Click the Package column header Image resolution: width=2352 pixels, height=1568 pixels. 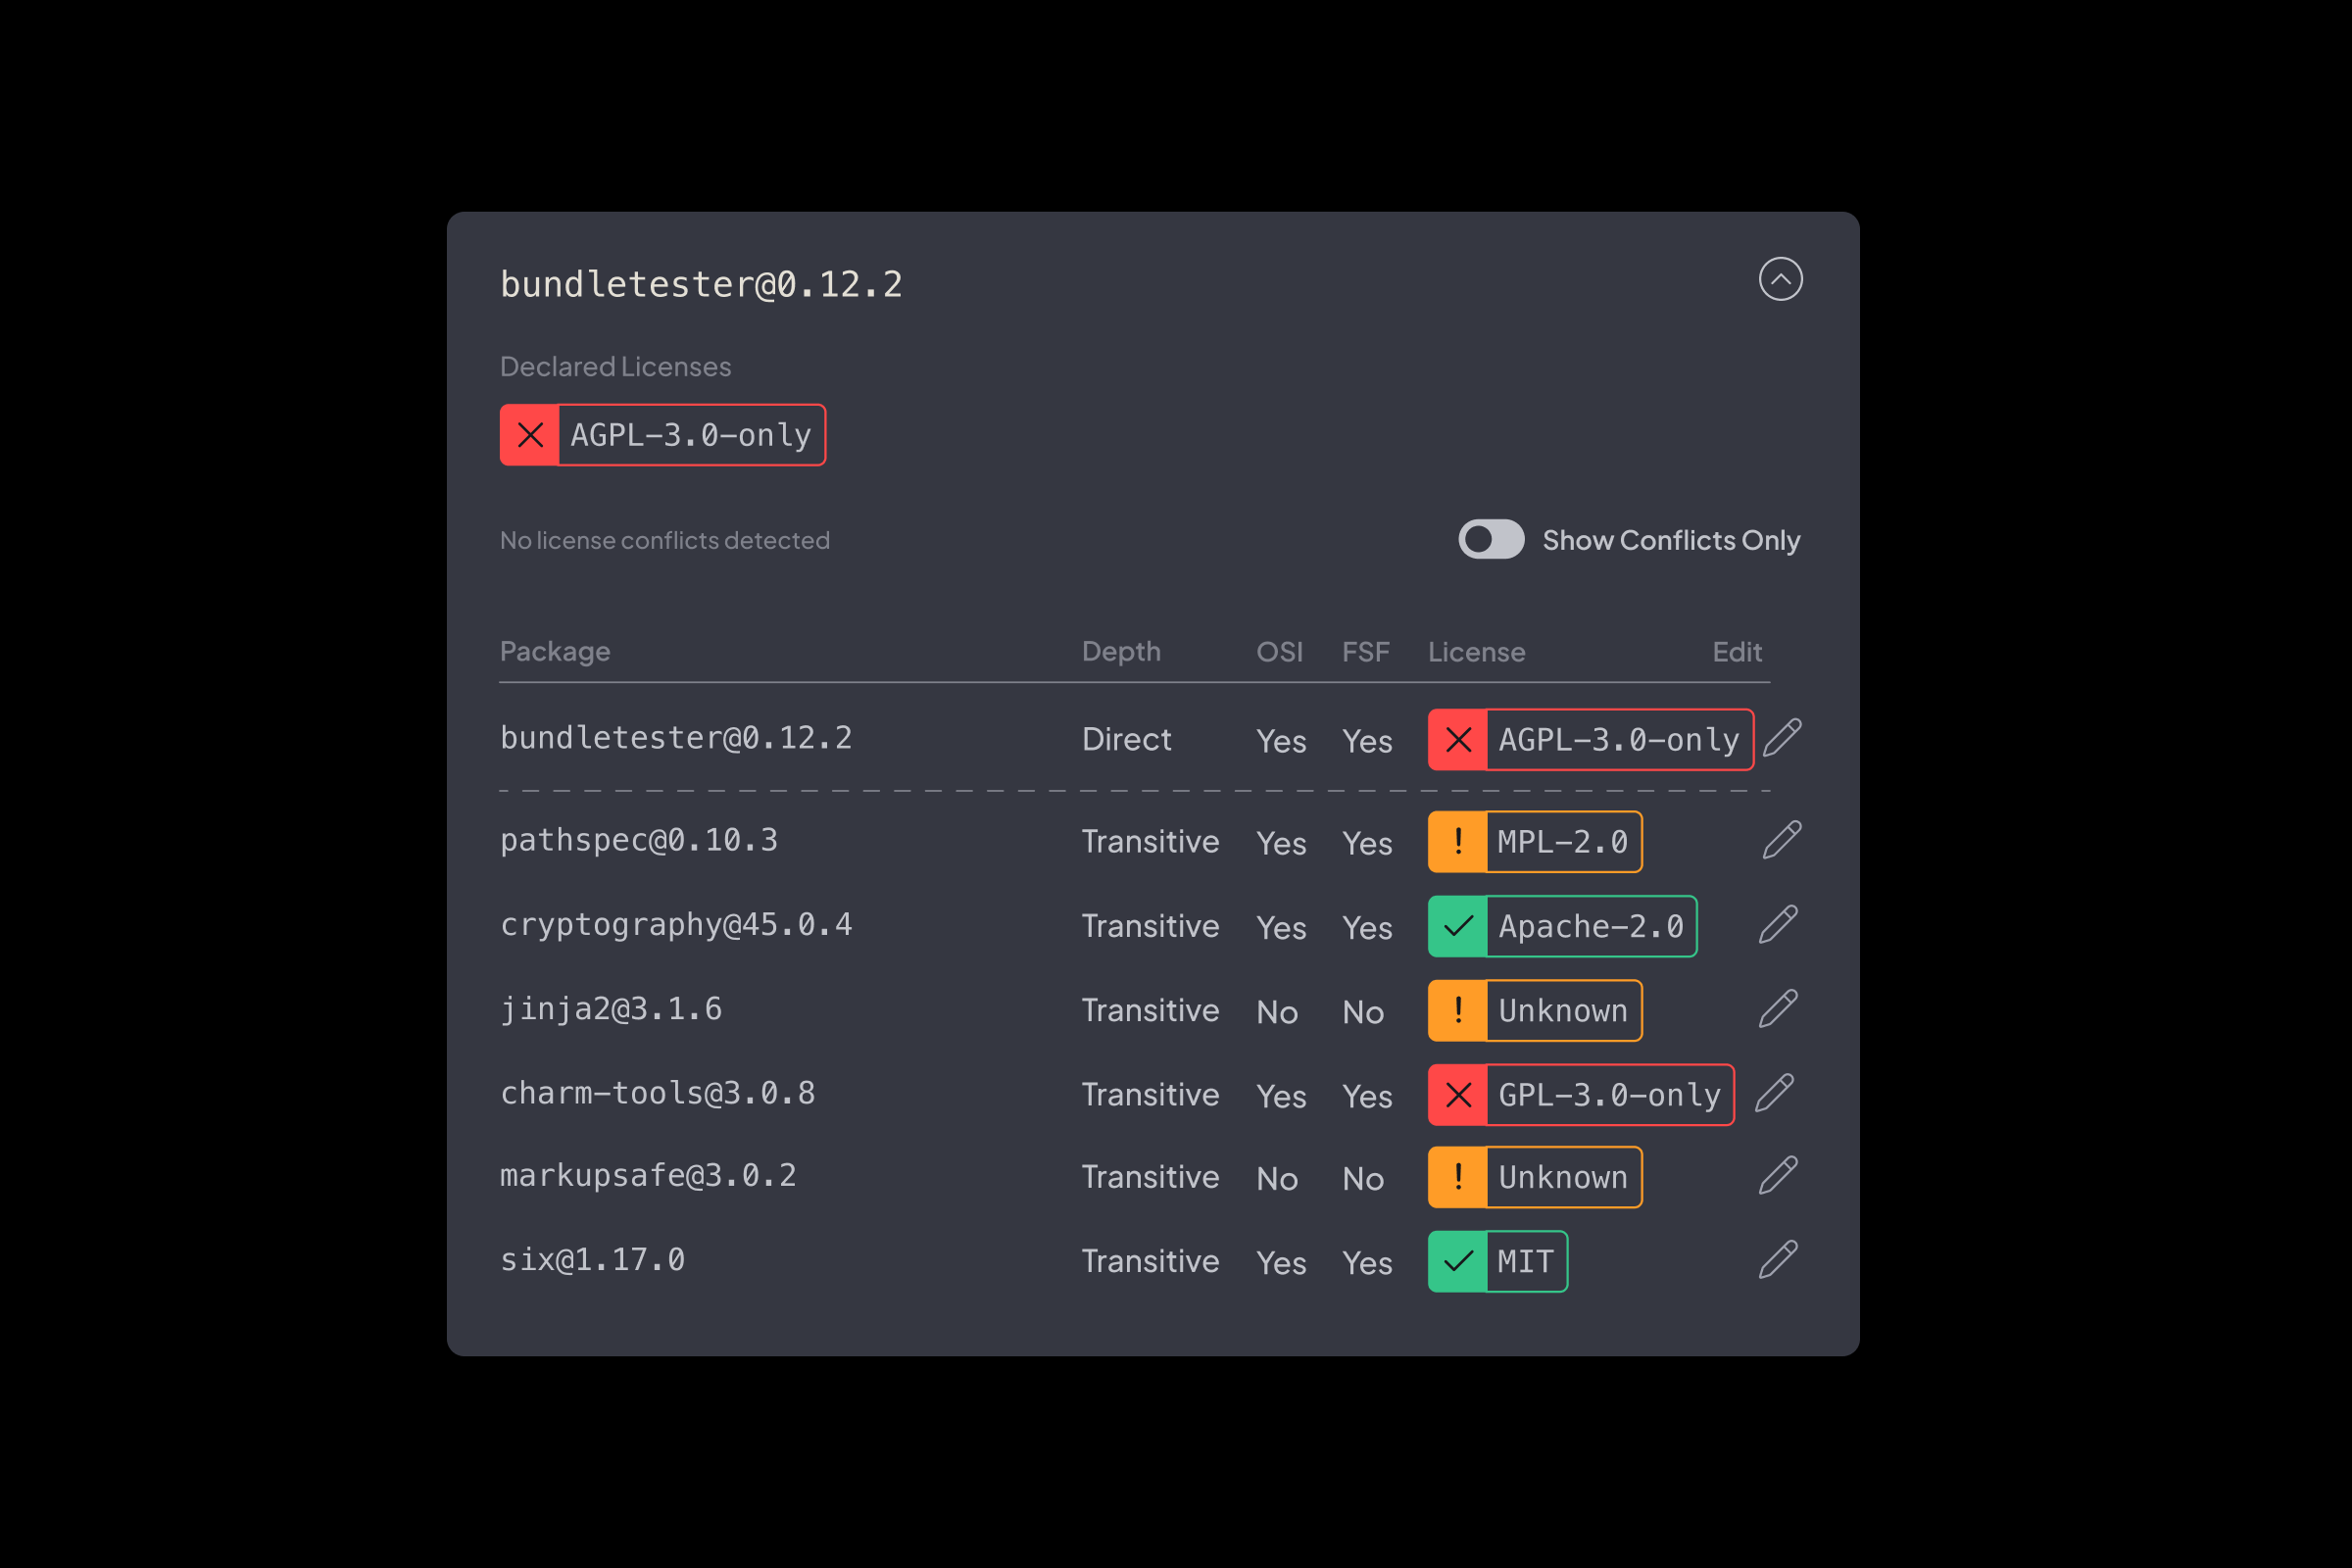555,652
